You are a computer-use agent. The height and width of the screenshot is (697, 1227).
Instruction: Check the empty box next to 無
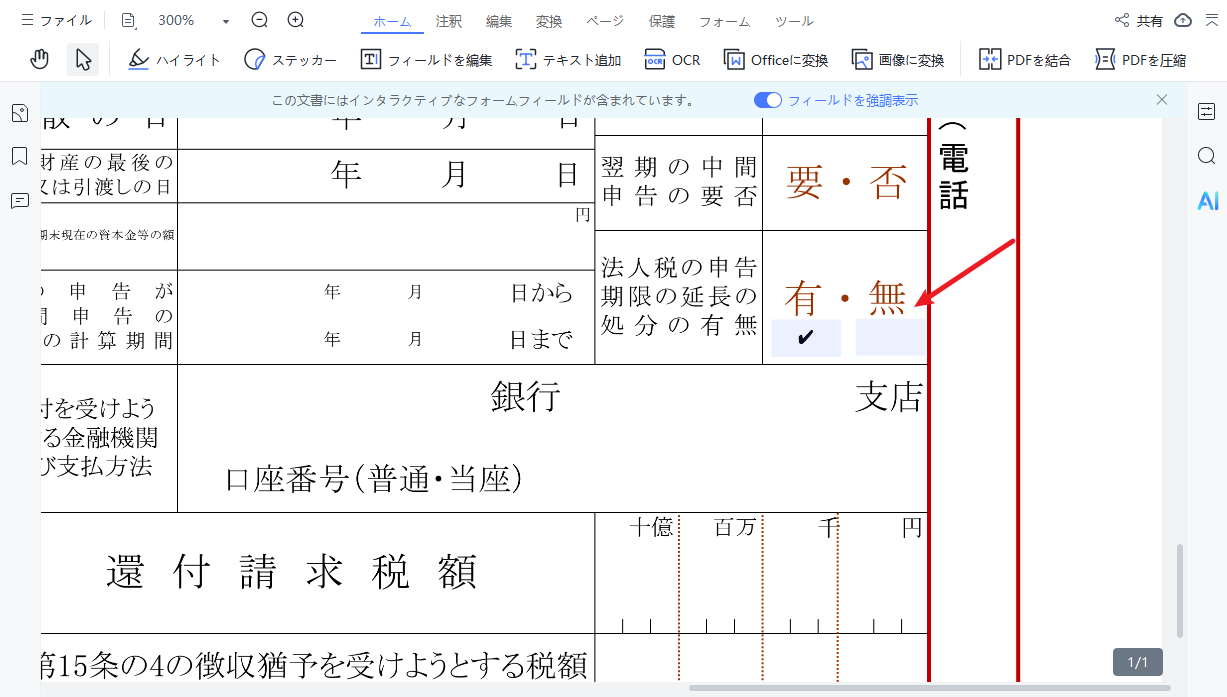[889, 338]
